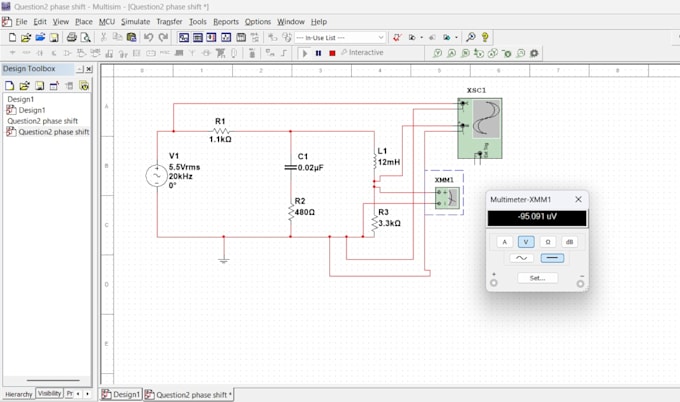Screen dimensions: 680x402
Task: Place a voltage reference probe
Action: (507, 53)
